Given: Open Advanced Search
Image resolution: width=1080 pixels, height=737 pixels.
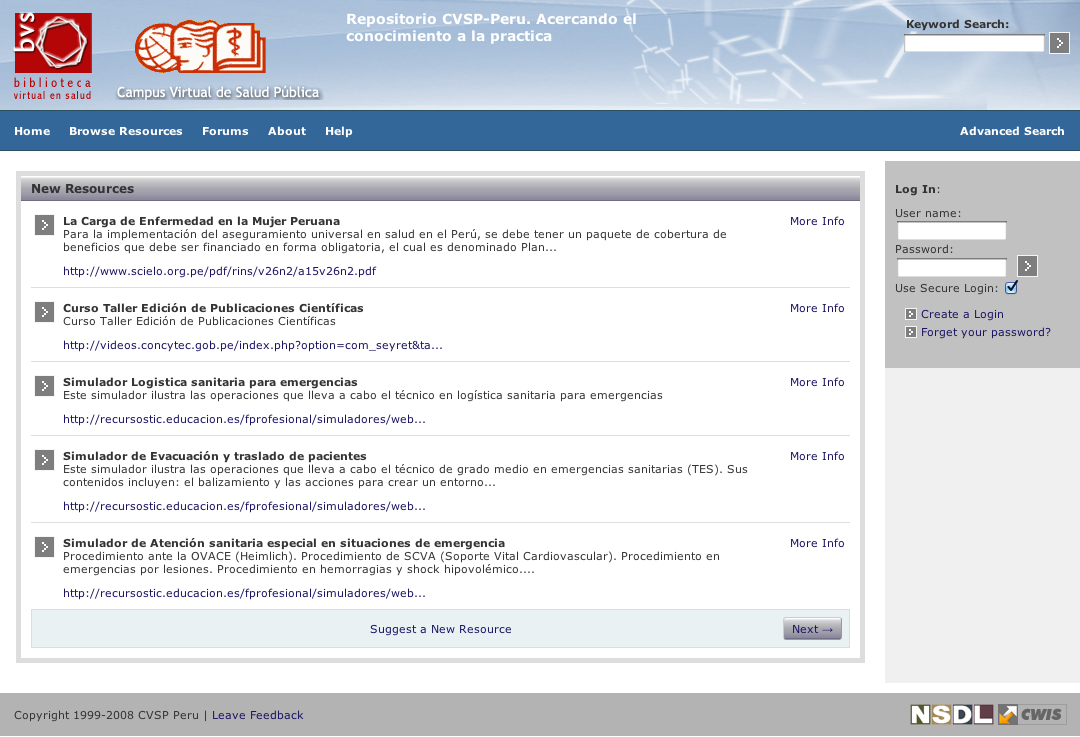Looking at the screenshot, I should coord(1012,131).
